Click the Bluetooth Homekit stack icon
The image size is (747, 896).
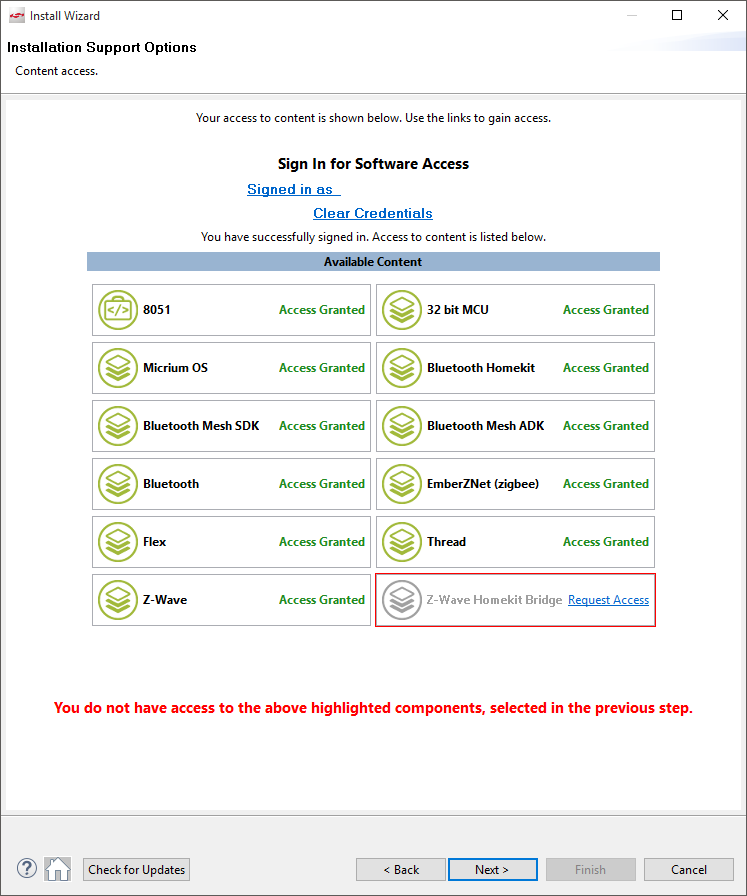pyautogui.click(x=402, y=368)
